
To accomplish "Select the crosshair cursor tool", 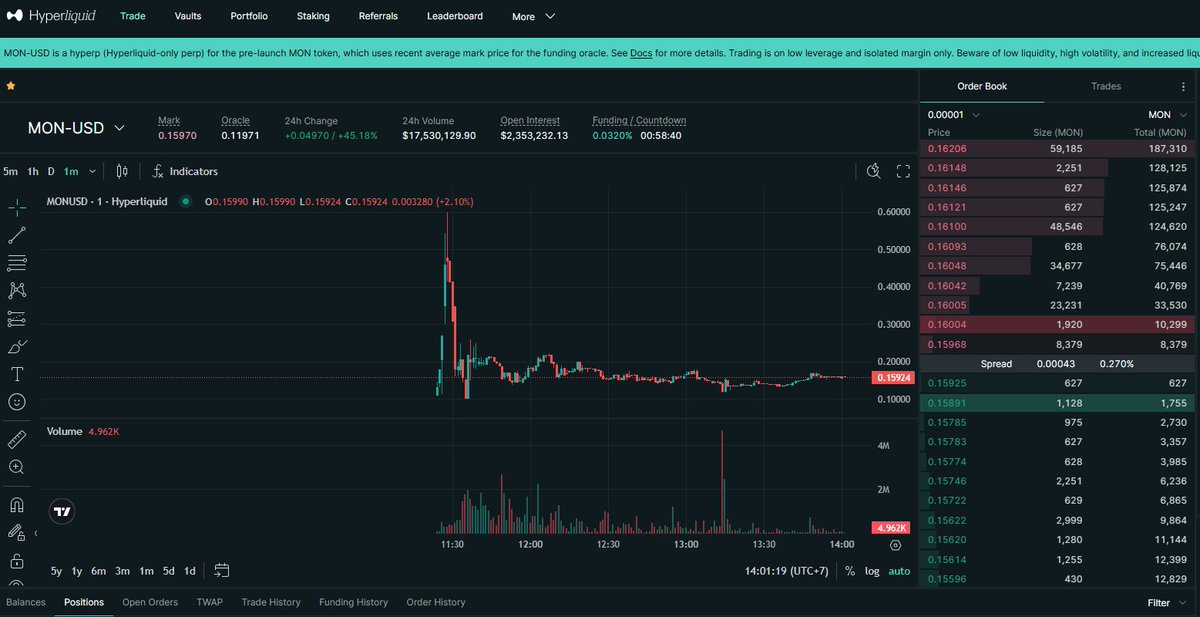I will click(x=17, y=208).
